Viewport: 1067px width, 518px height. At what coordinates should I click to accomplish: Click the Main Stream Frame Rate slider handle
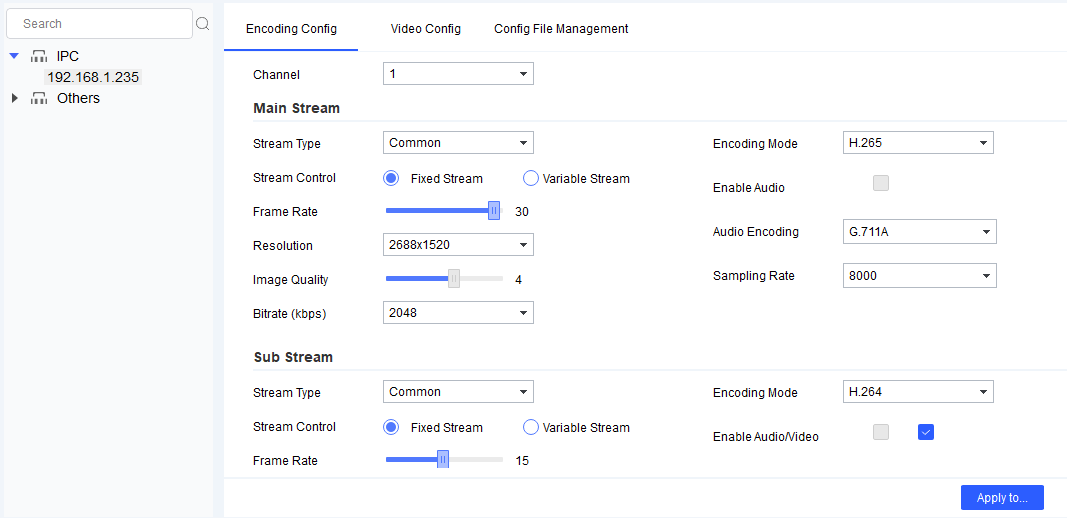[x=494, y=211]
